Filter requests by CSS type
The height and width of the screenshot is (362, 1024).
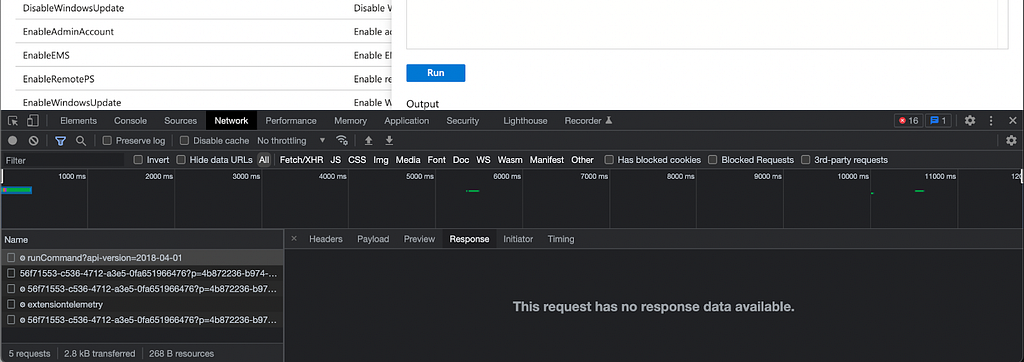click(357, 160)
